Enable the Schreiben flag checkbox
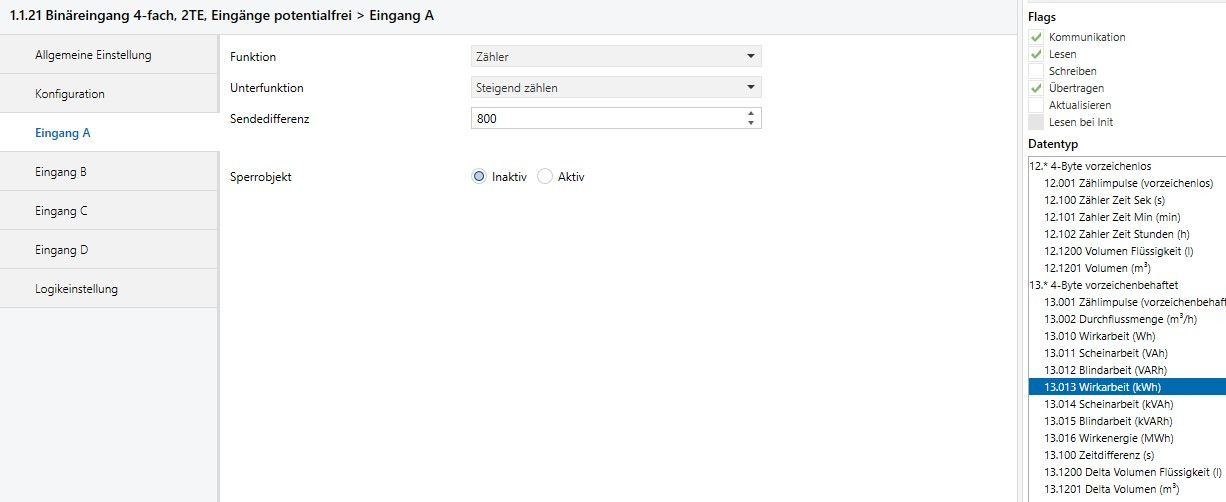This screenshot has width=1226, height=502. tap(1036, 71)
